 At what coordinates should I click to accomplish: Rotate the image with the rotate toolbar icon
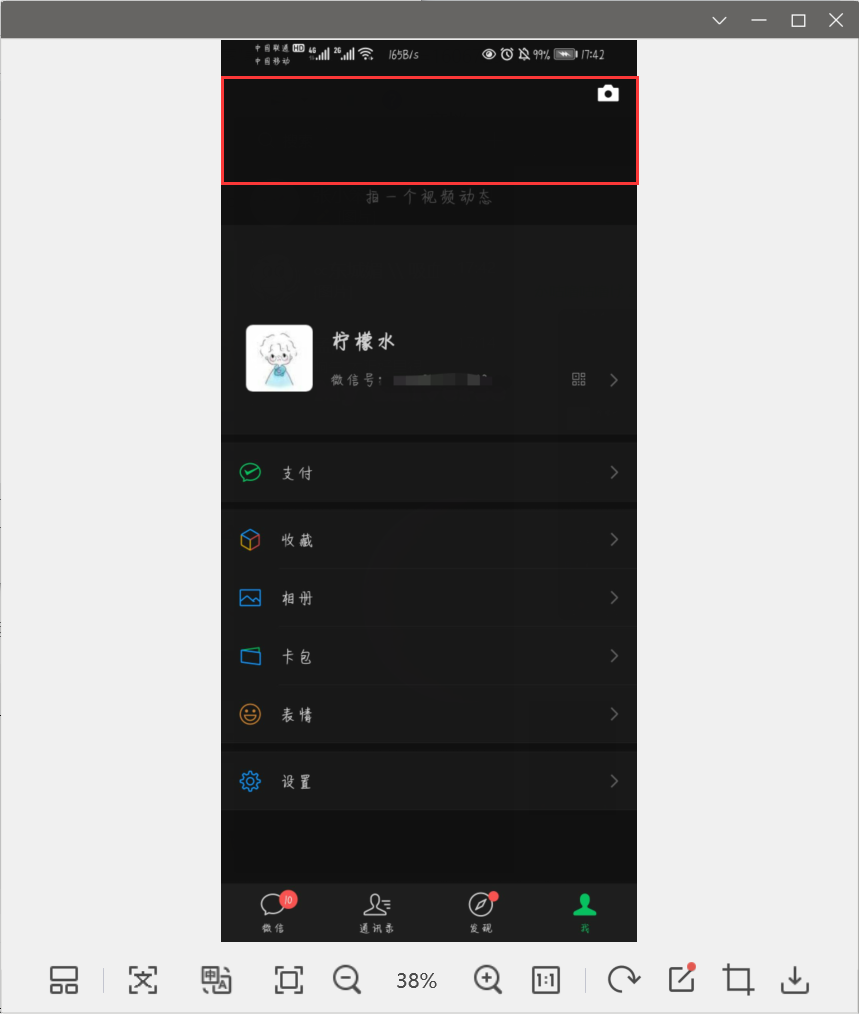click(x=624, y=979)
